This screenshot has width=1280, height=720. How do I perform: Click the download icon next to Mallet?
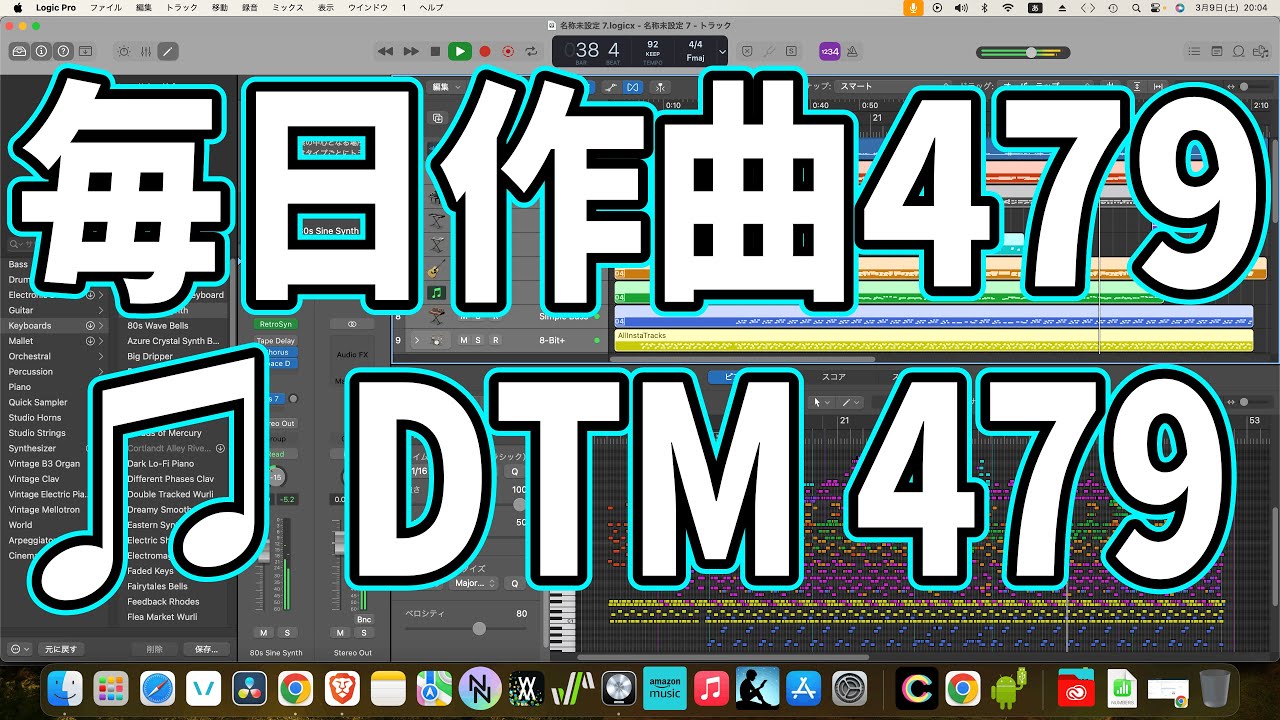click(x=90, y=341)
